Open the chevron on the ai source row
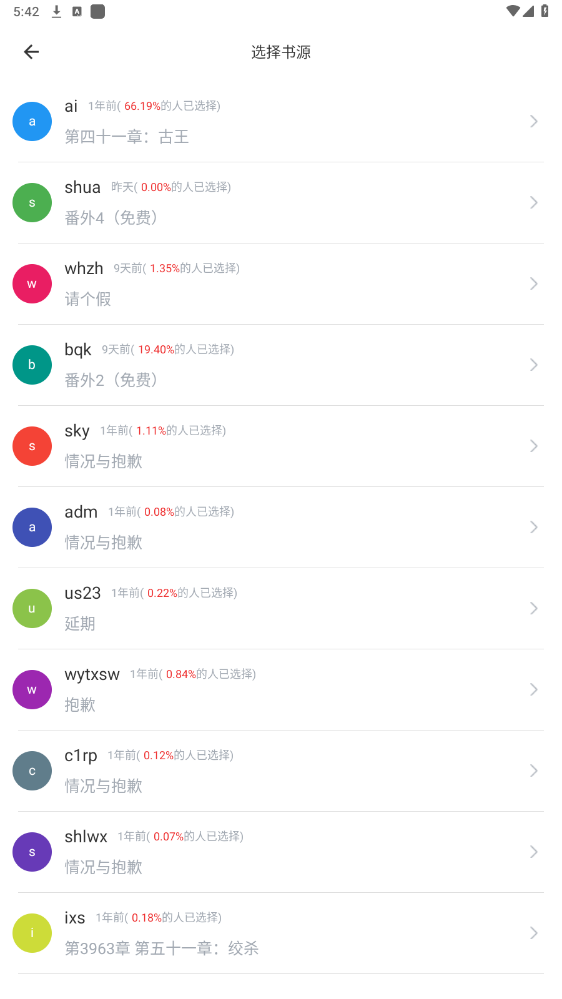Screen dimensions: 562x999 tap(534, 121)
